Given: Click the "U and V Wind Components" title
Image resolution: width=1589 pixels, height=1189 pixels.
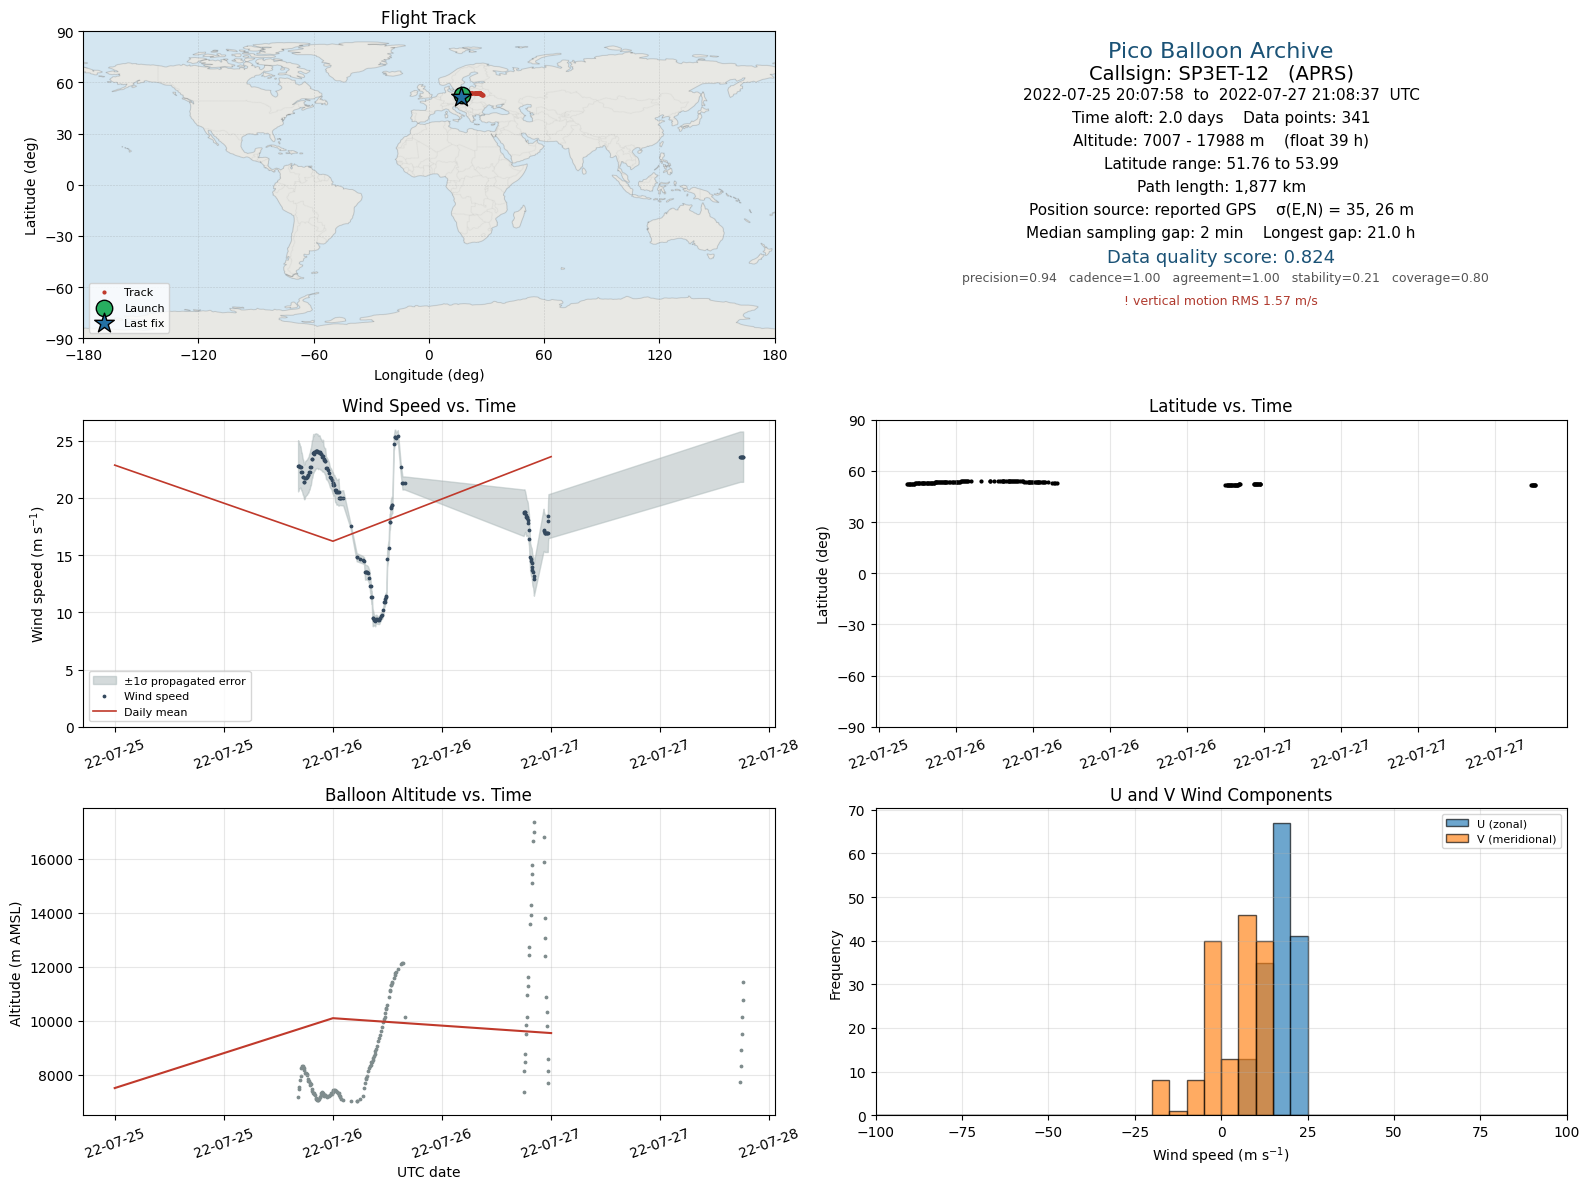Looking at the screenshot, I should pyautogui.click(x=1220, y=795).
